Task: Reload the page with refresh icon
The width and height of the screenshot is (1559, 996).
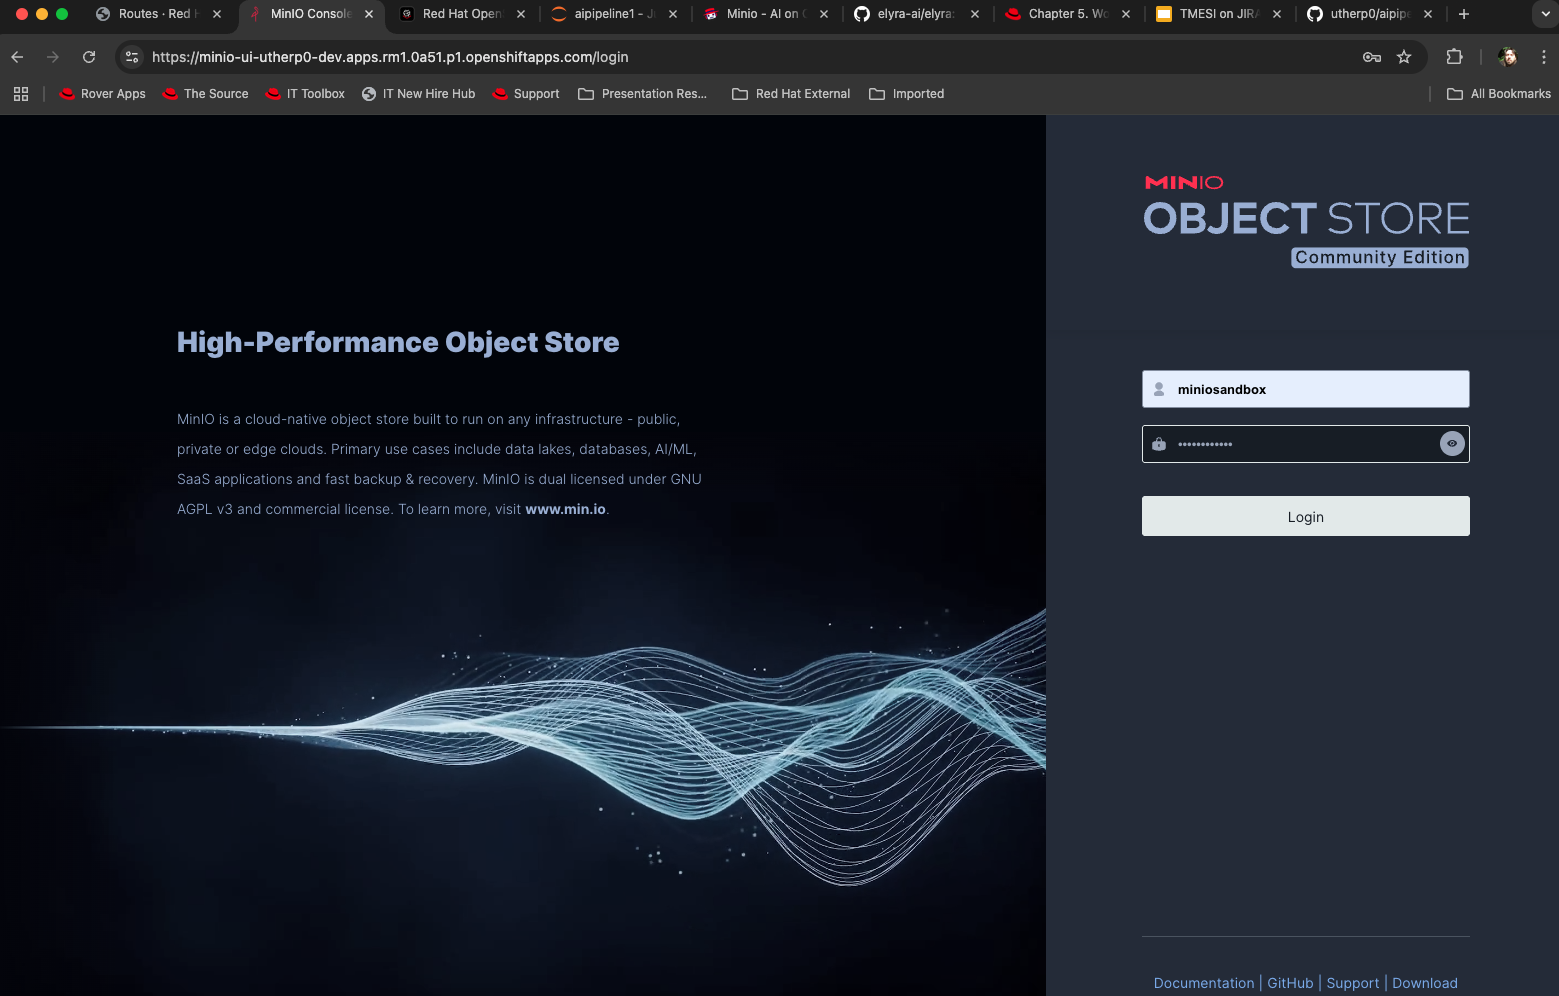Action: tap(89, 57)
